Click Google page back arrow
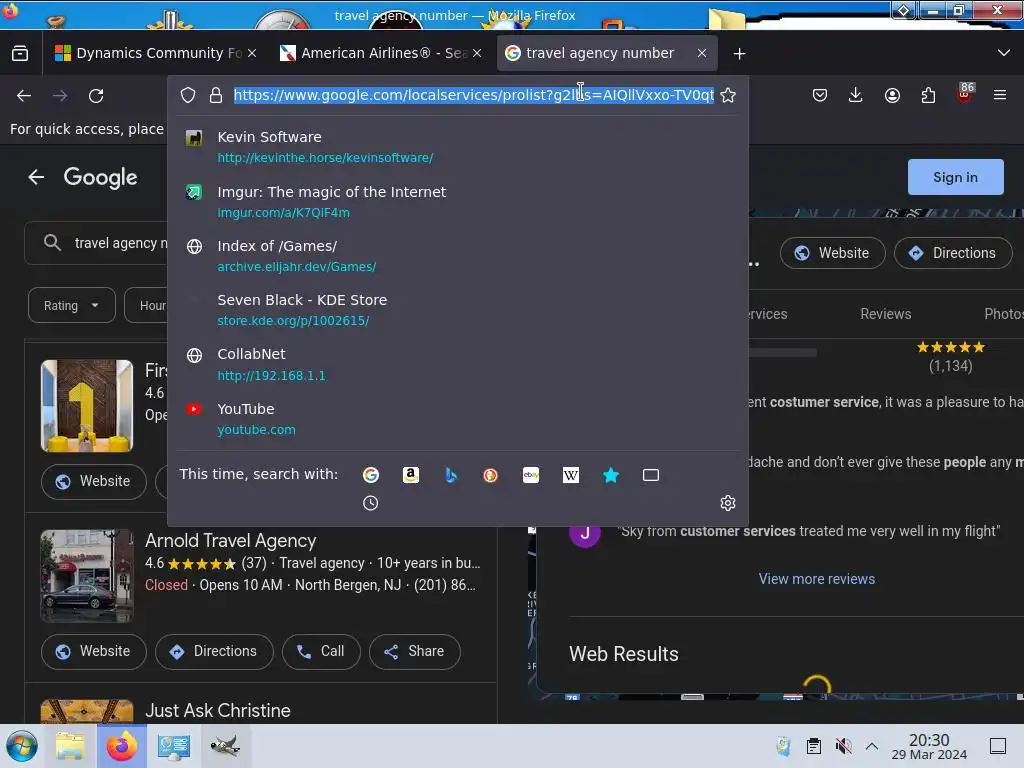The width and height of the screenshot is (1024, 768). pyautogui.click(x=37, y=177)
